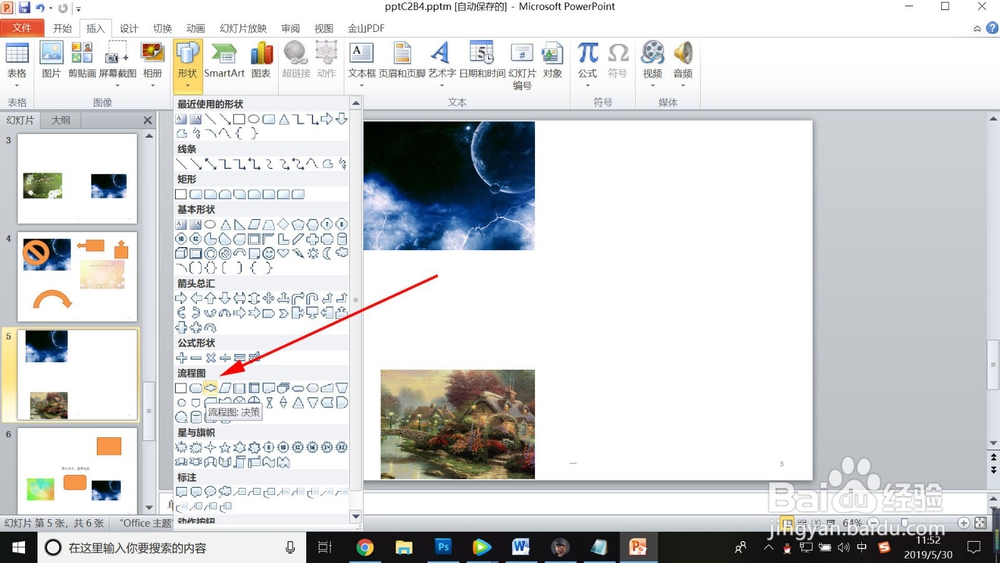1000x563 pixels.
Task: Open the Picture insert tool
Action: pos(51,60)
